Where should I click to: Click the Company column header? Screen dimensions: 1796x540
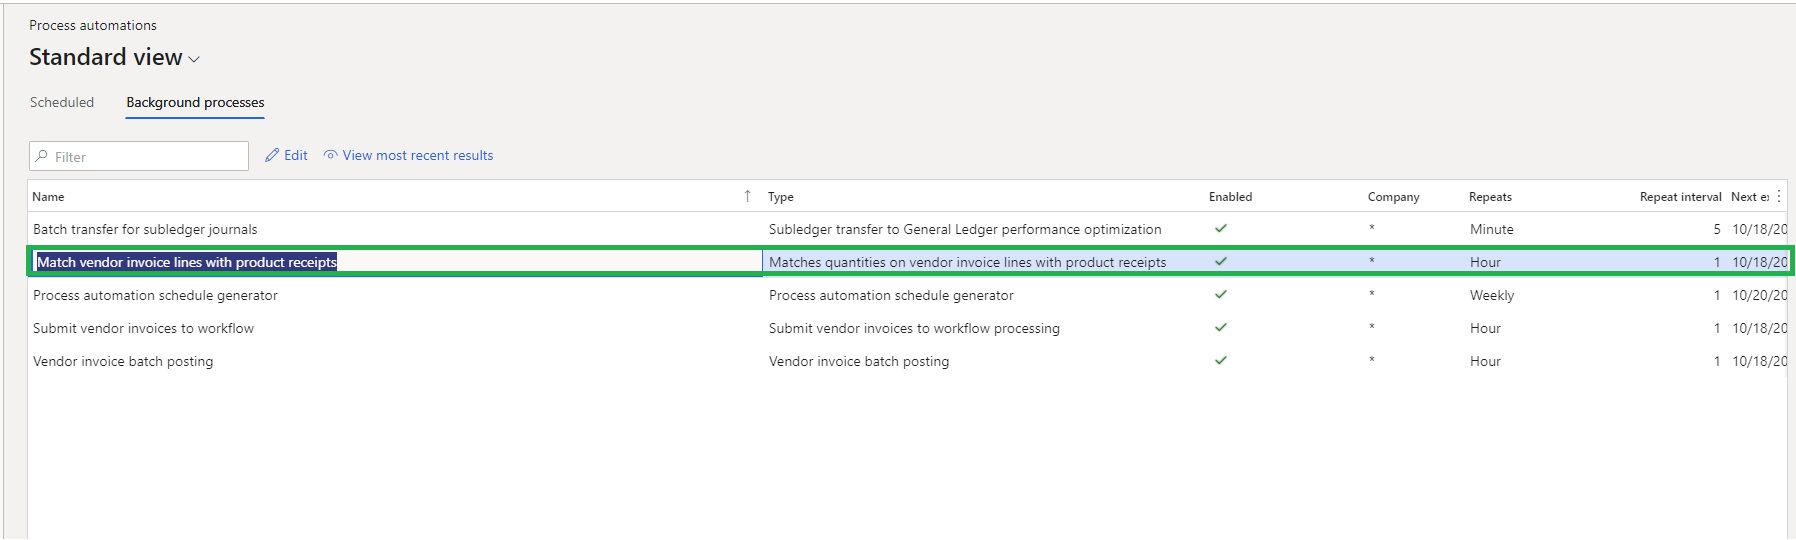pos(1393,197)
